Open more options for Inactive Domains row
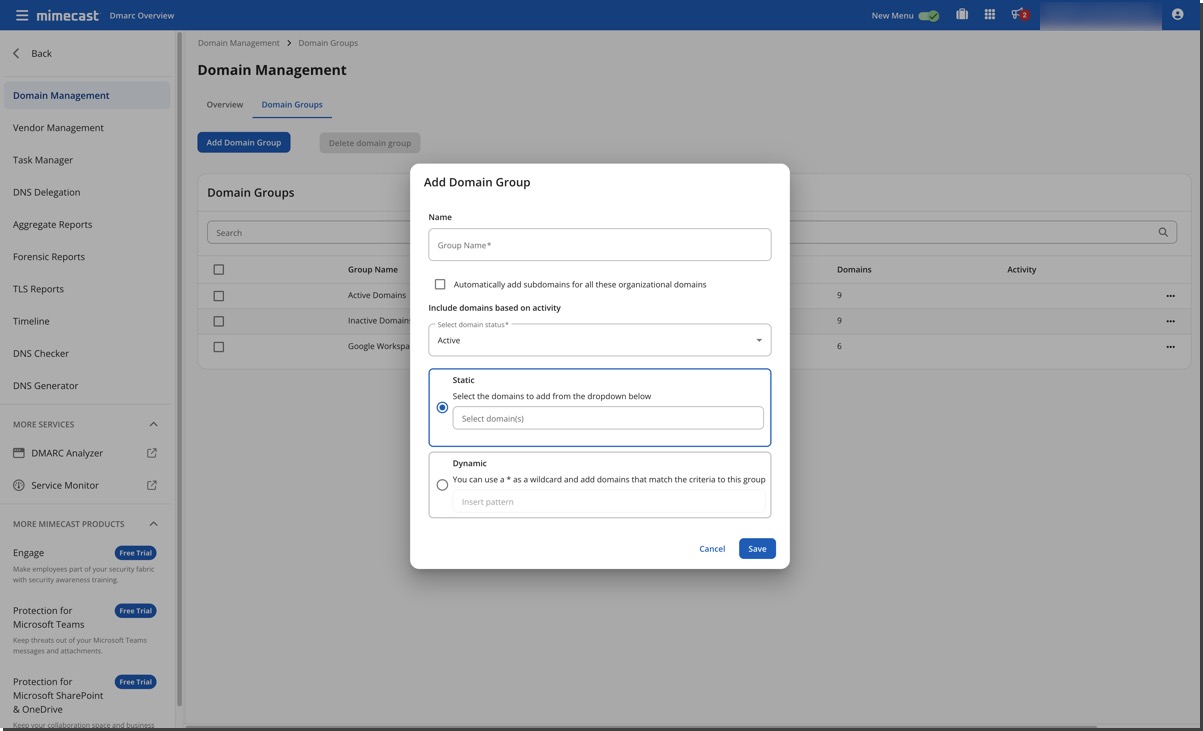This screenshot has height=731, width=1203. (1170, 321)
